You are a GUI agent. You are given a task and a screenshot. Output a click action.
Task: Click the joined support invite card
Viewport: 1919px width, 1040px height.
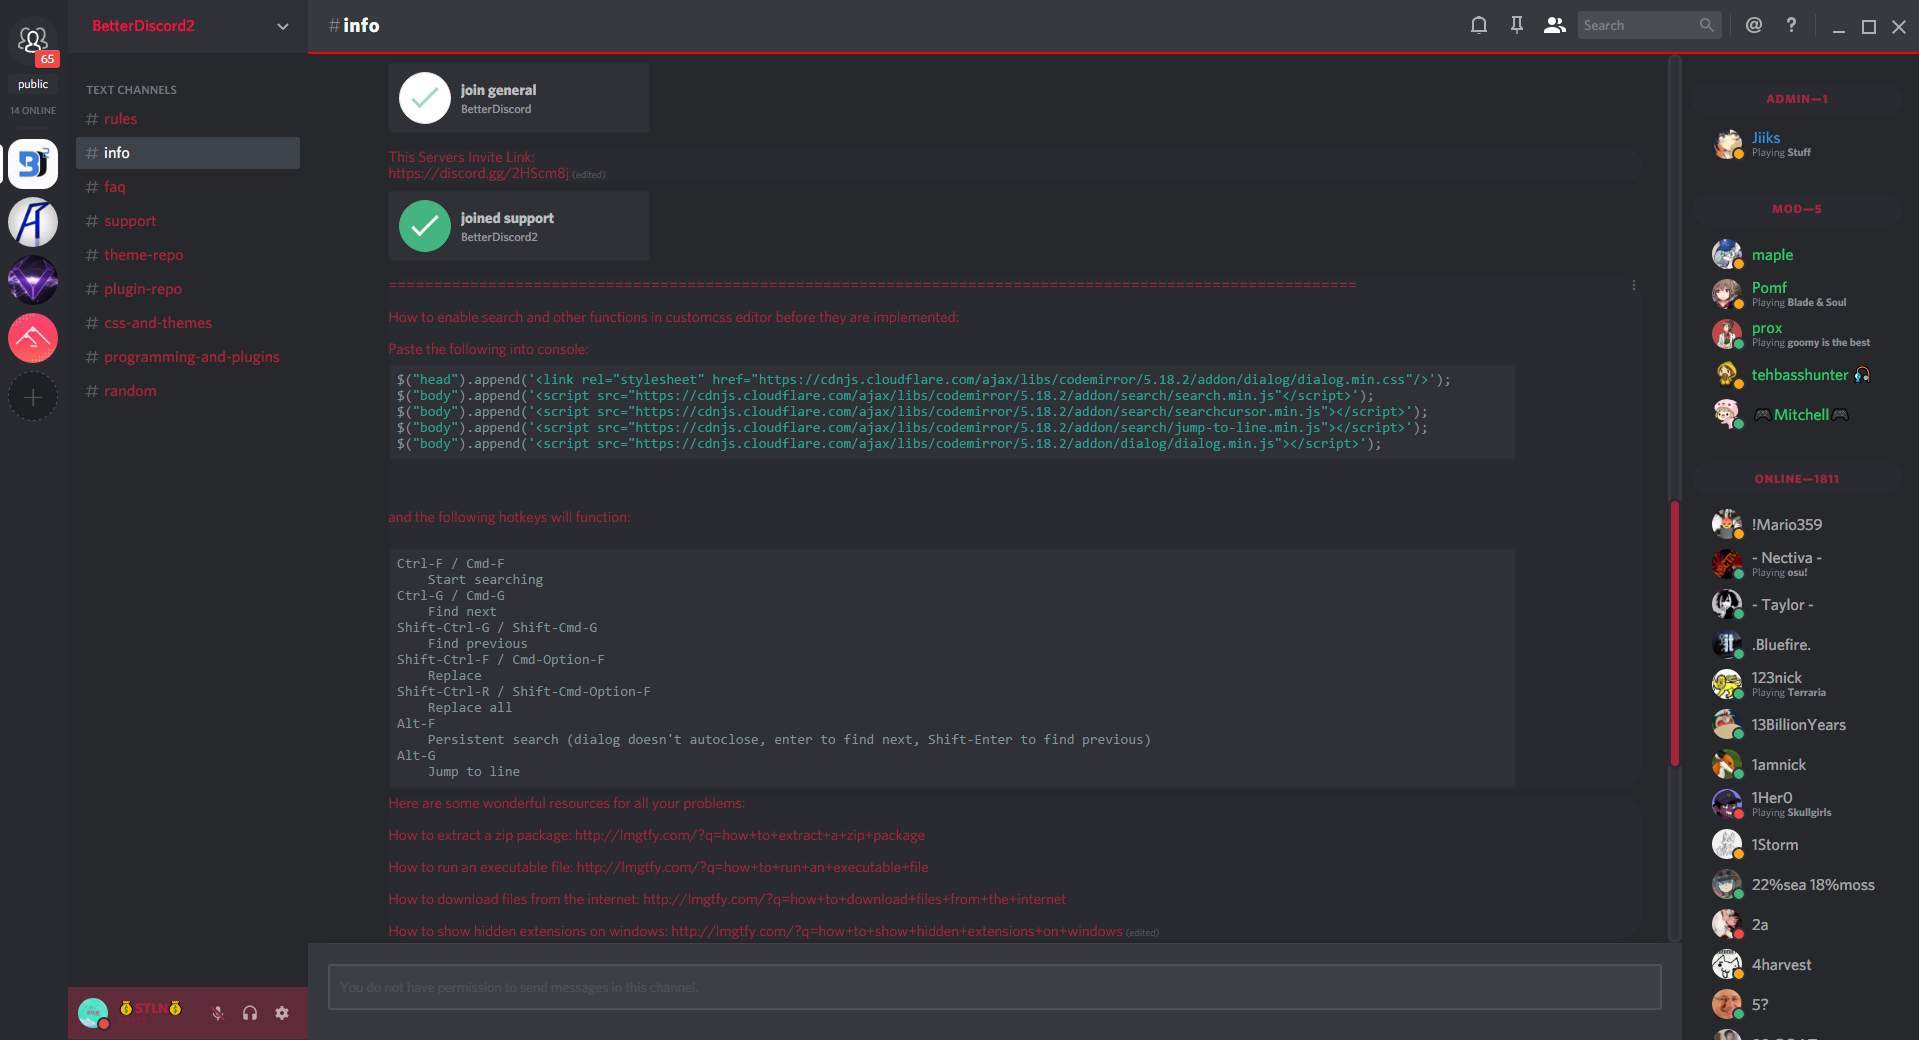pyautogui.click(x=518, y=227)
